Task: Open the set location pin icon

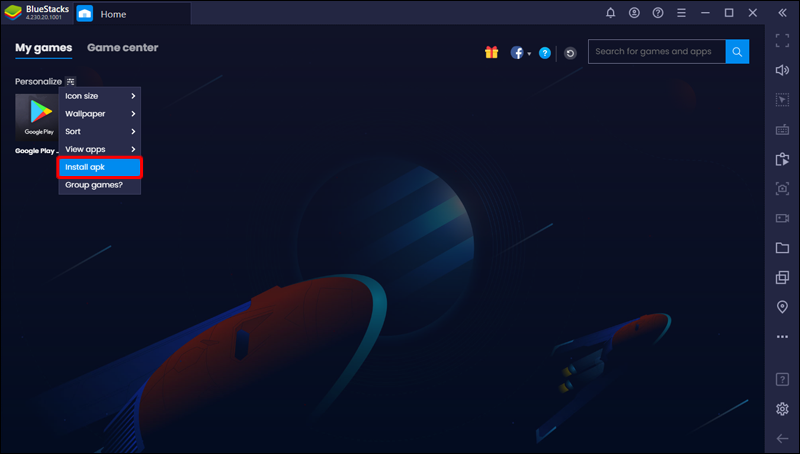Action: pyautogui.click(x=782, y=307)
